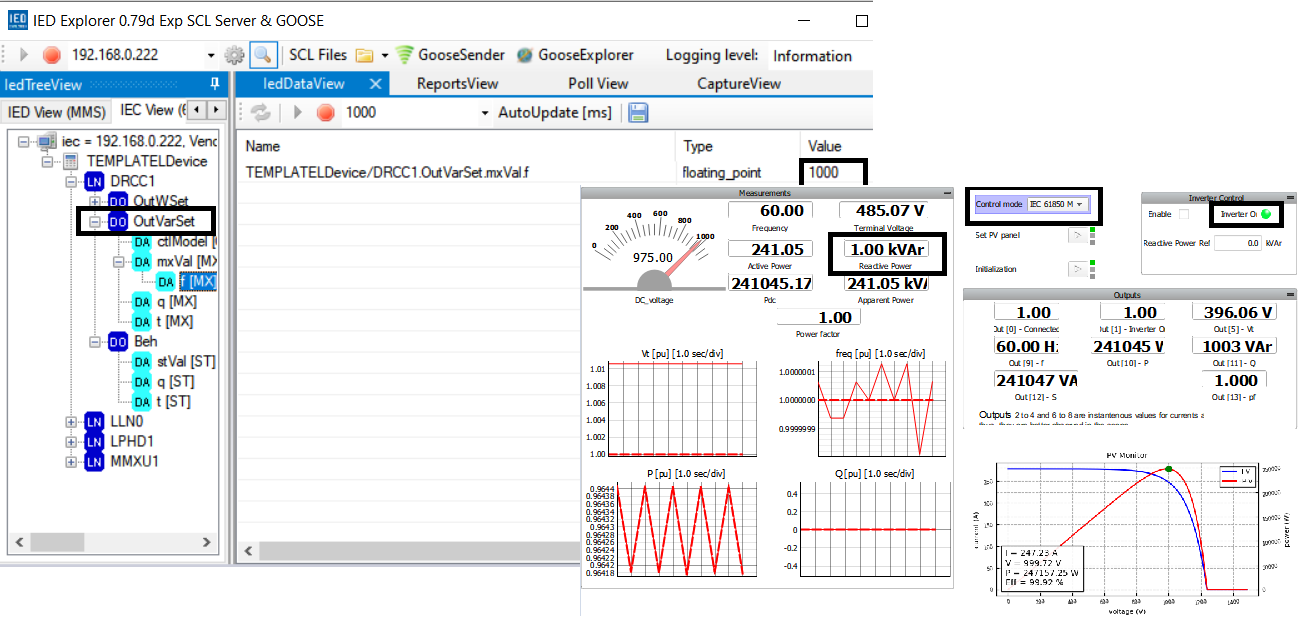Image resolution: width=1305 pixels, height=630 pixels.
Task: Save data with the floppy disk icon
Action: click(x=638, y=113)
